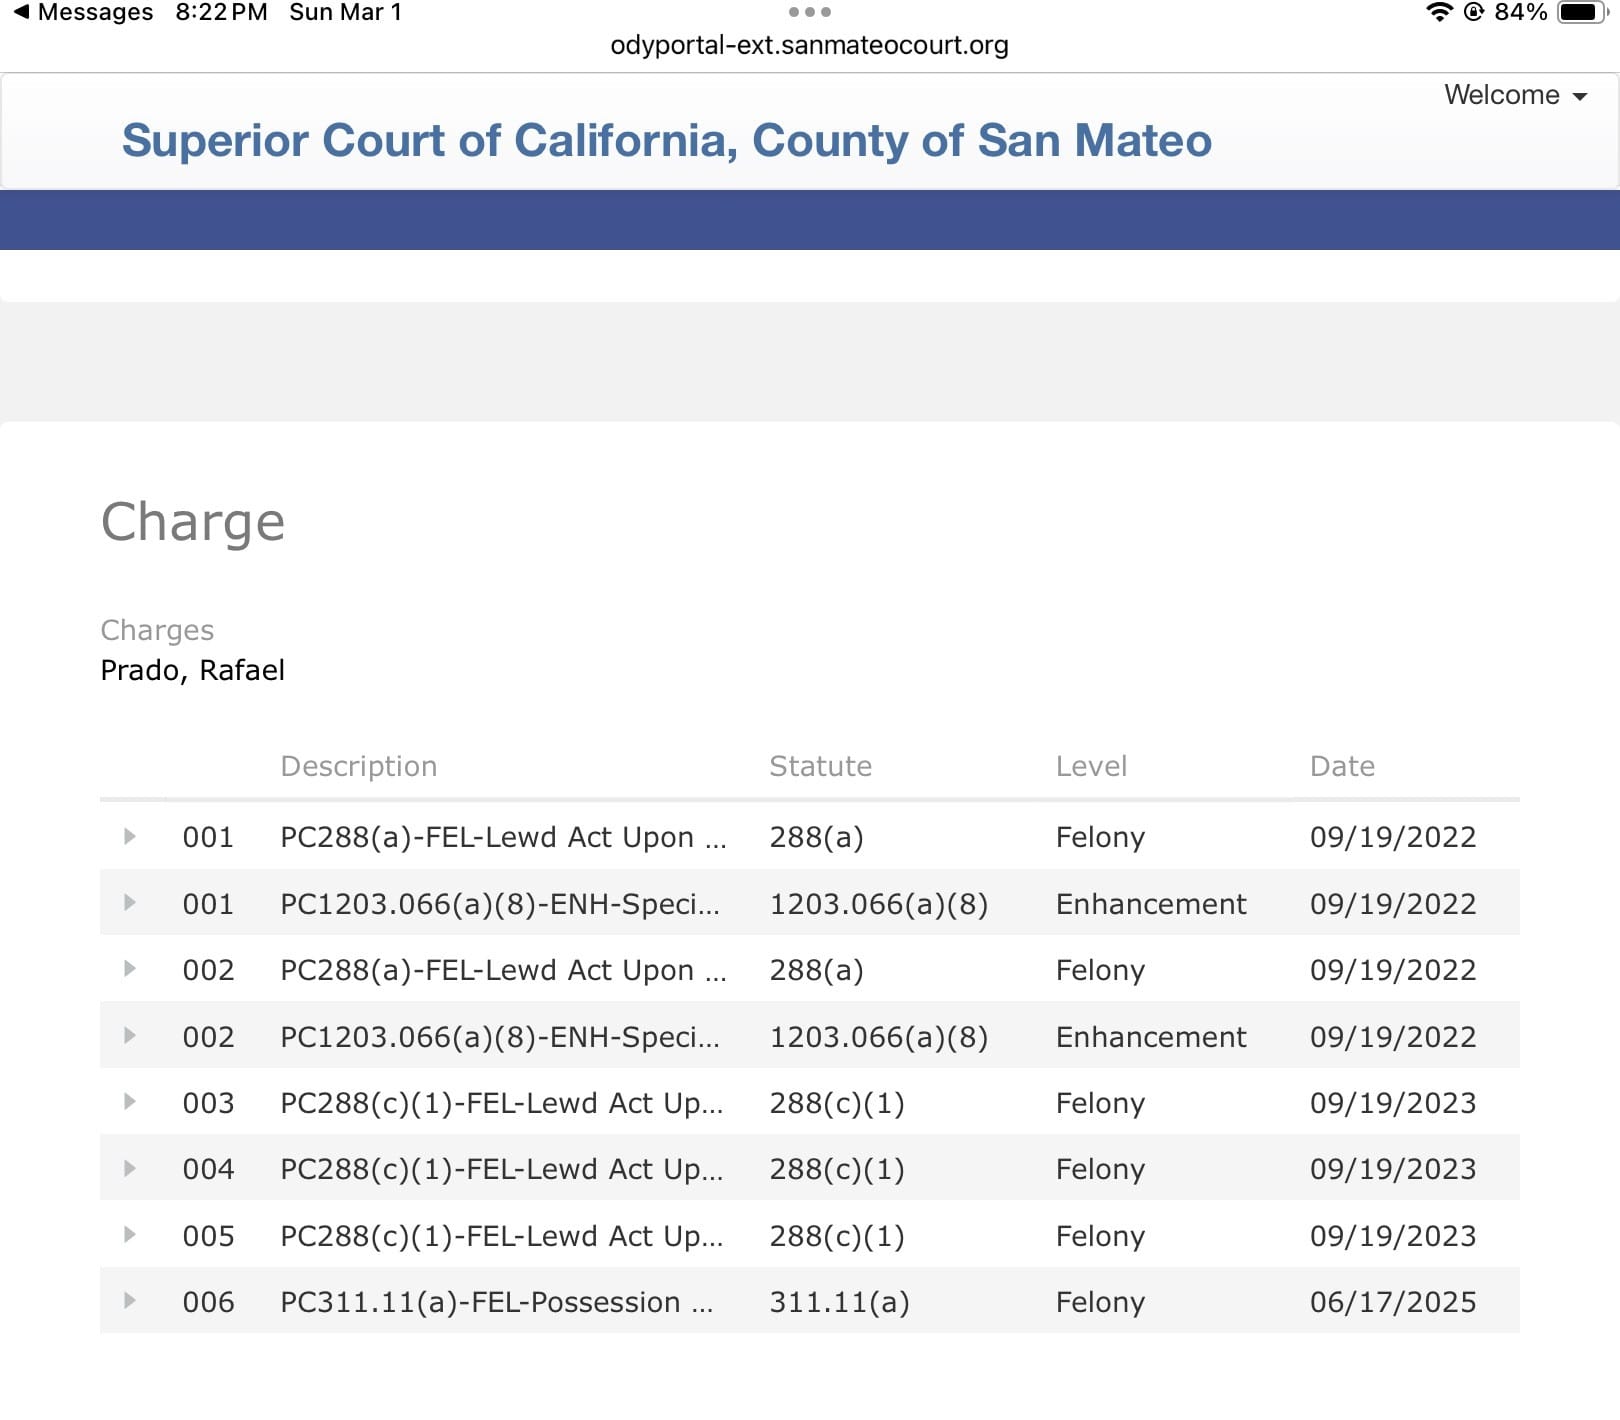Expand charge 004 disclosure triangle

coord(130,1168)
